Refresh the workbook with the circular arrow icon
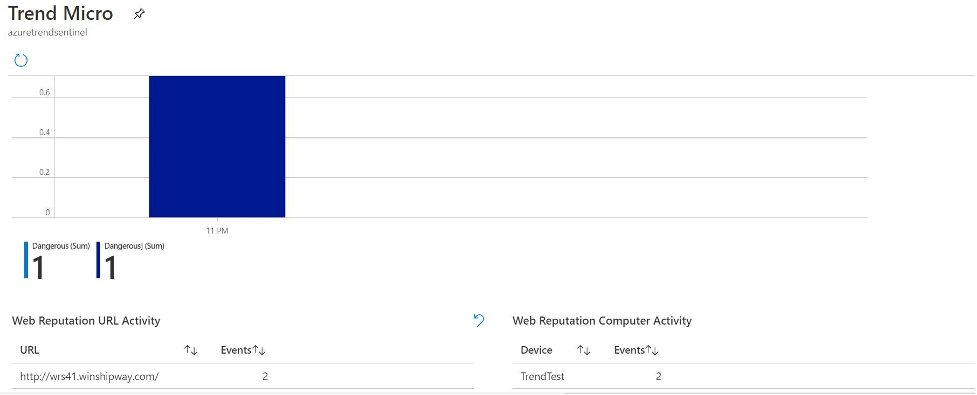 tap(21, 60)
